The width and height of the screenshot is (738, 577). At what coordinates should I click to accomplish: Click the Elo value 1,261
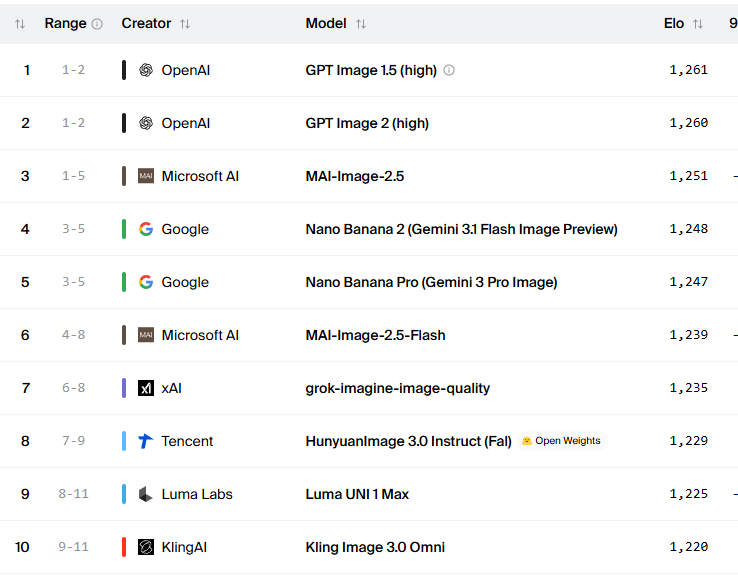(689, 70)
